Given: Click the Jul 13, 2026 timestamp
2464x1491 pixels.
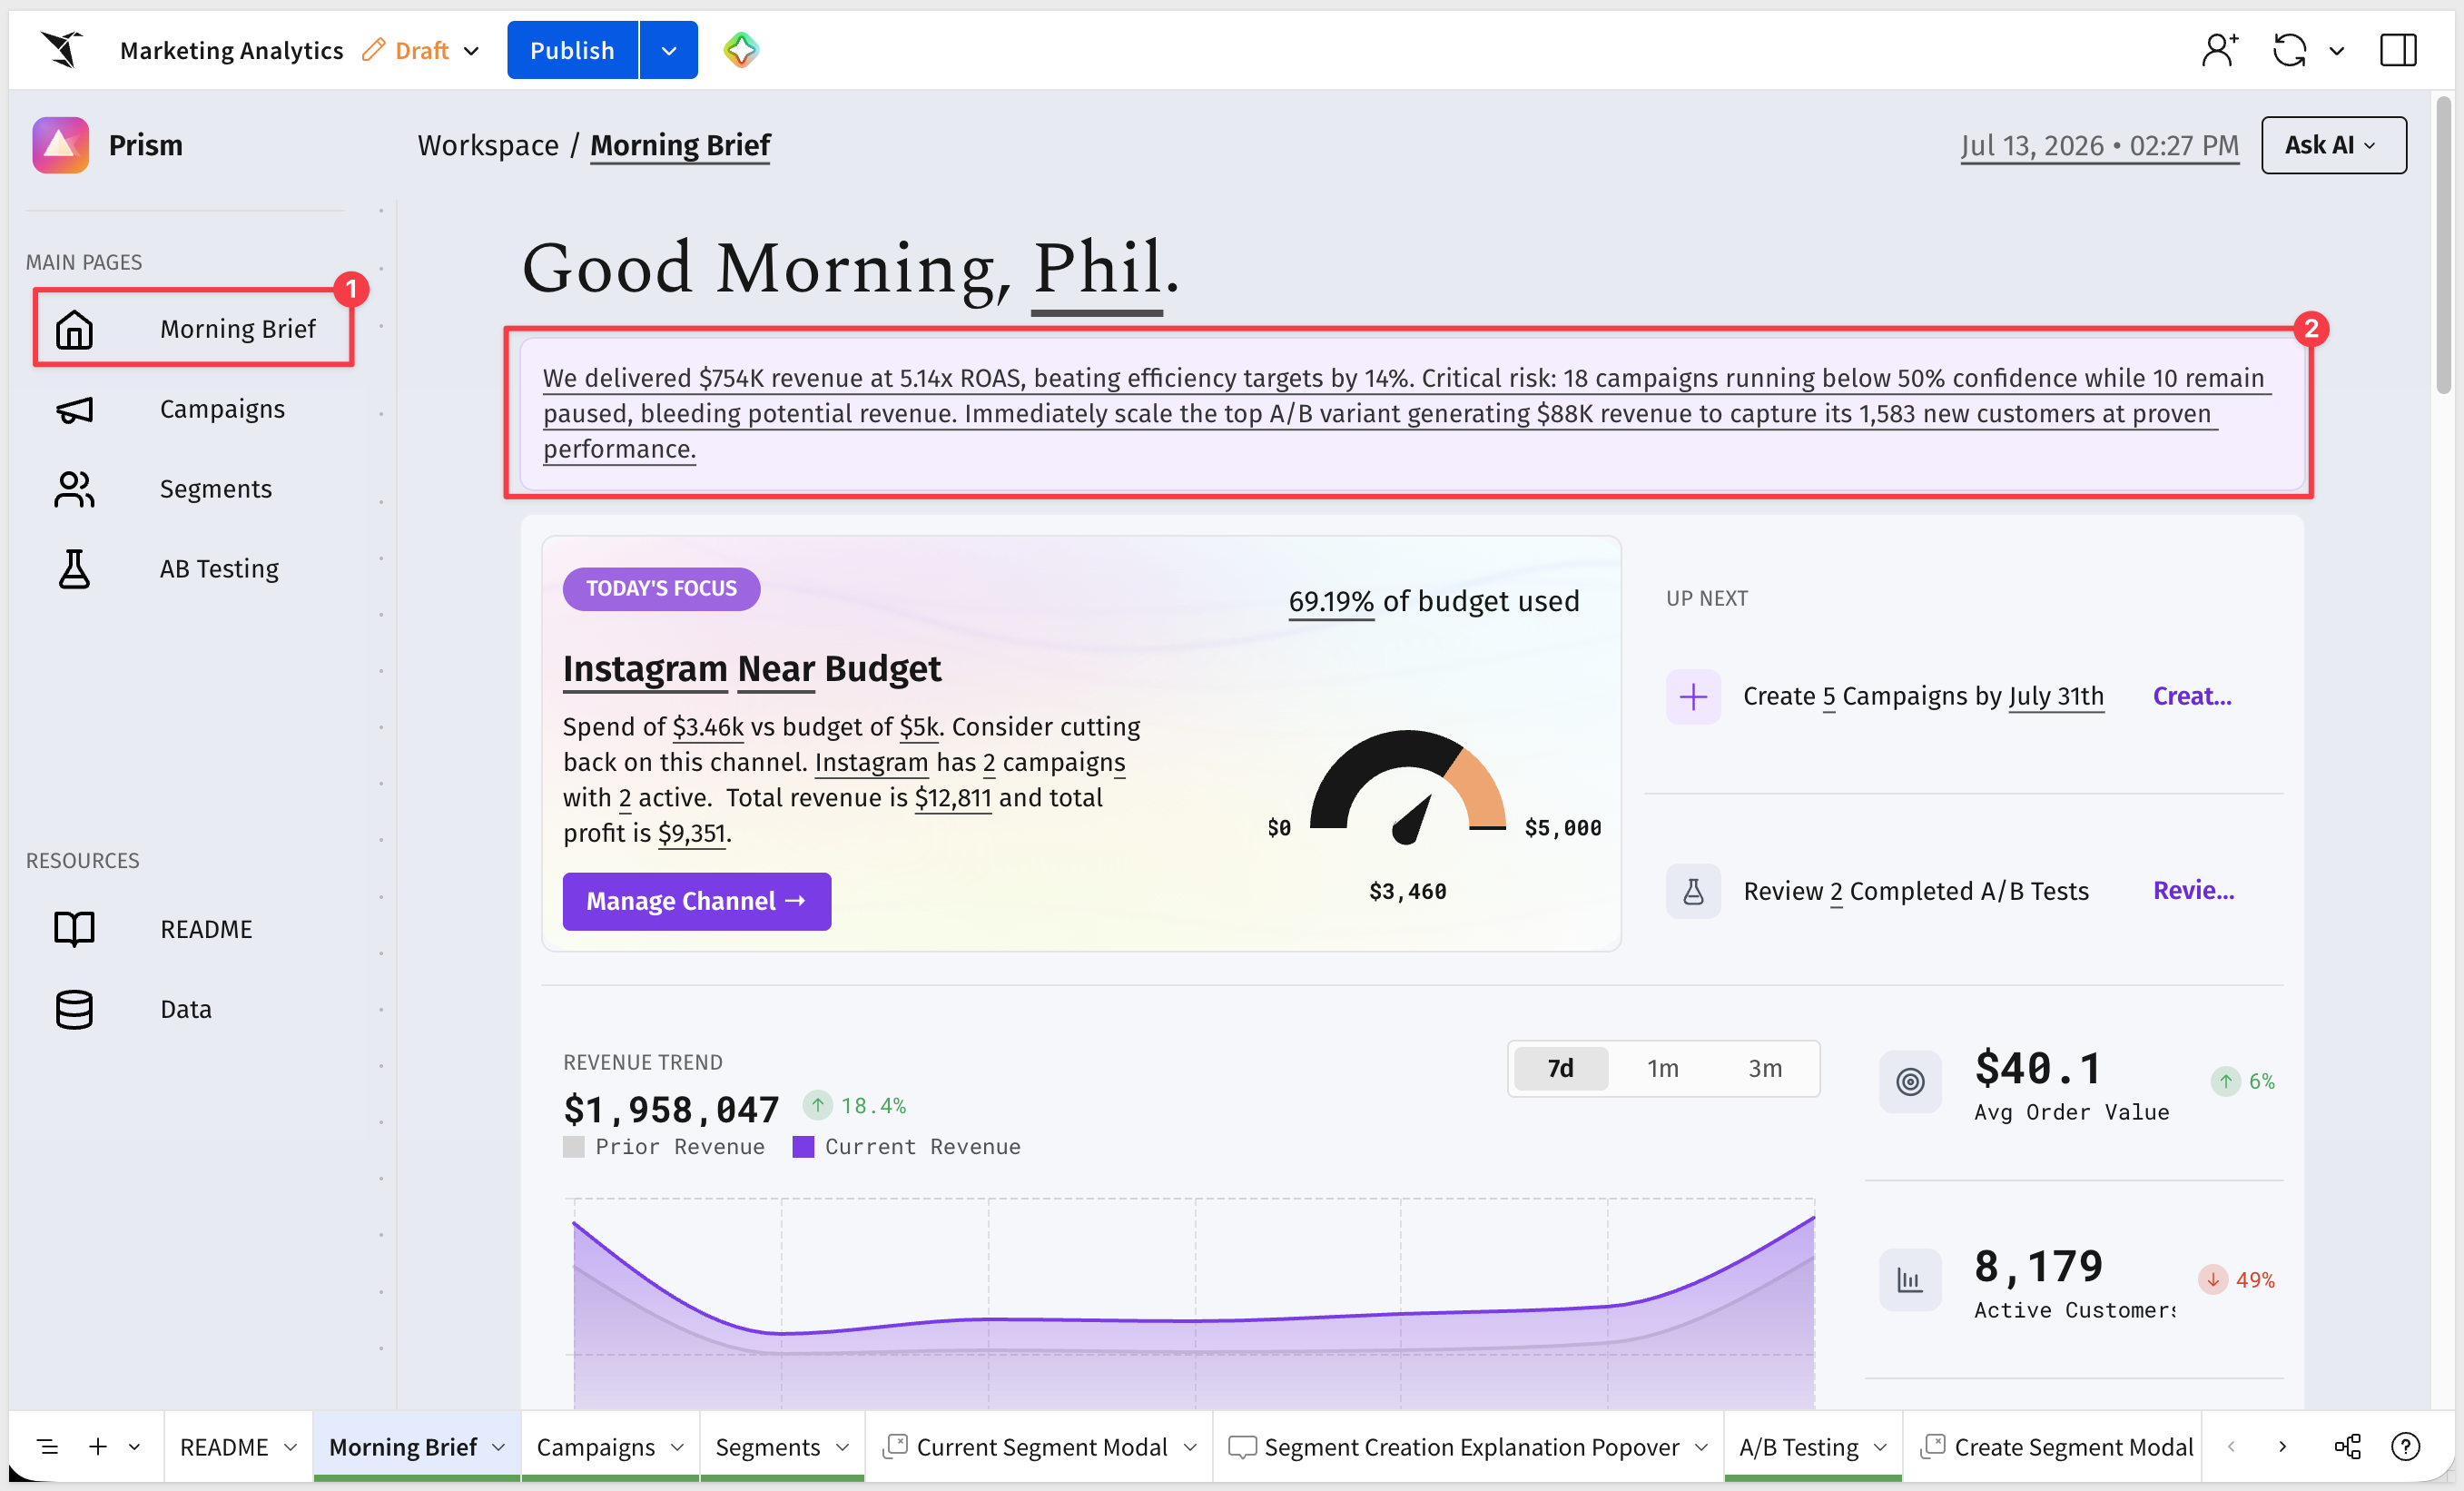Looking at the screenshot, I should [2099, 145].
